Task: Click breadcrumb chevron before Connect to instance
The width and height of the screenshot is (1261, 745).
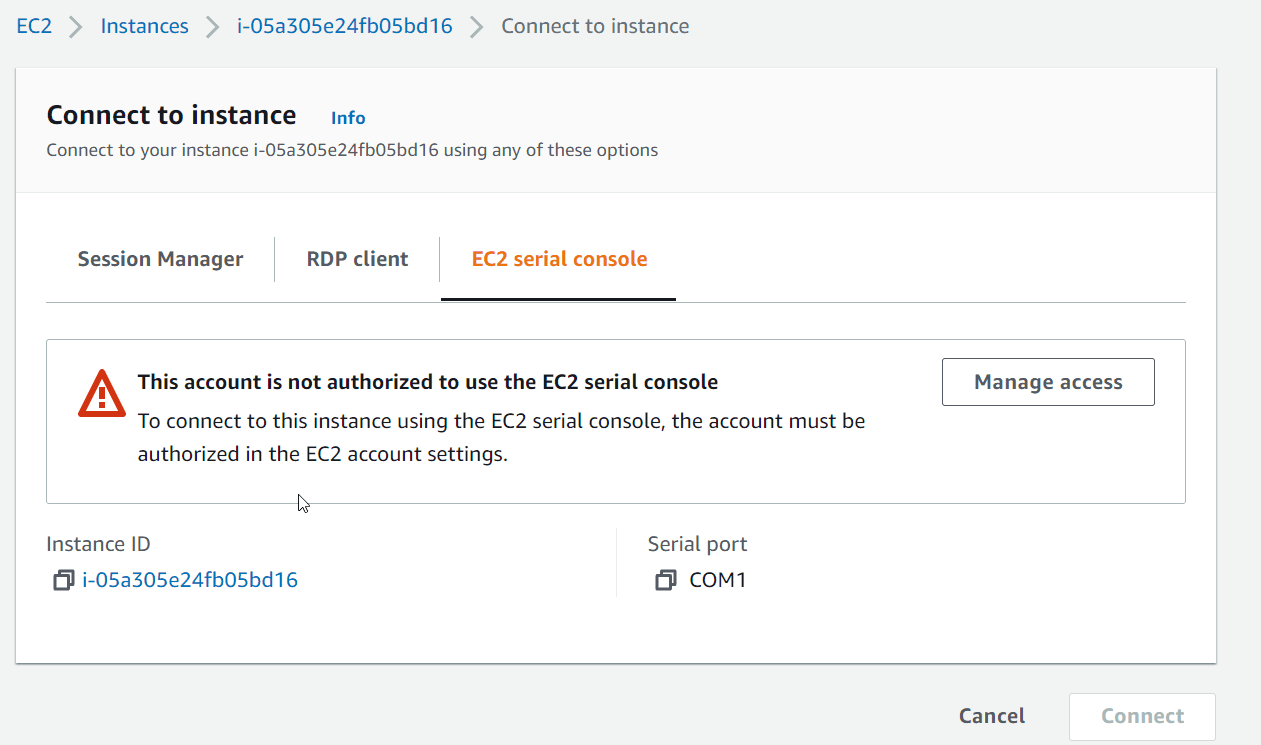Action: (x=477, y=27)
